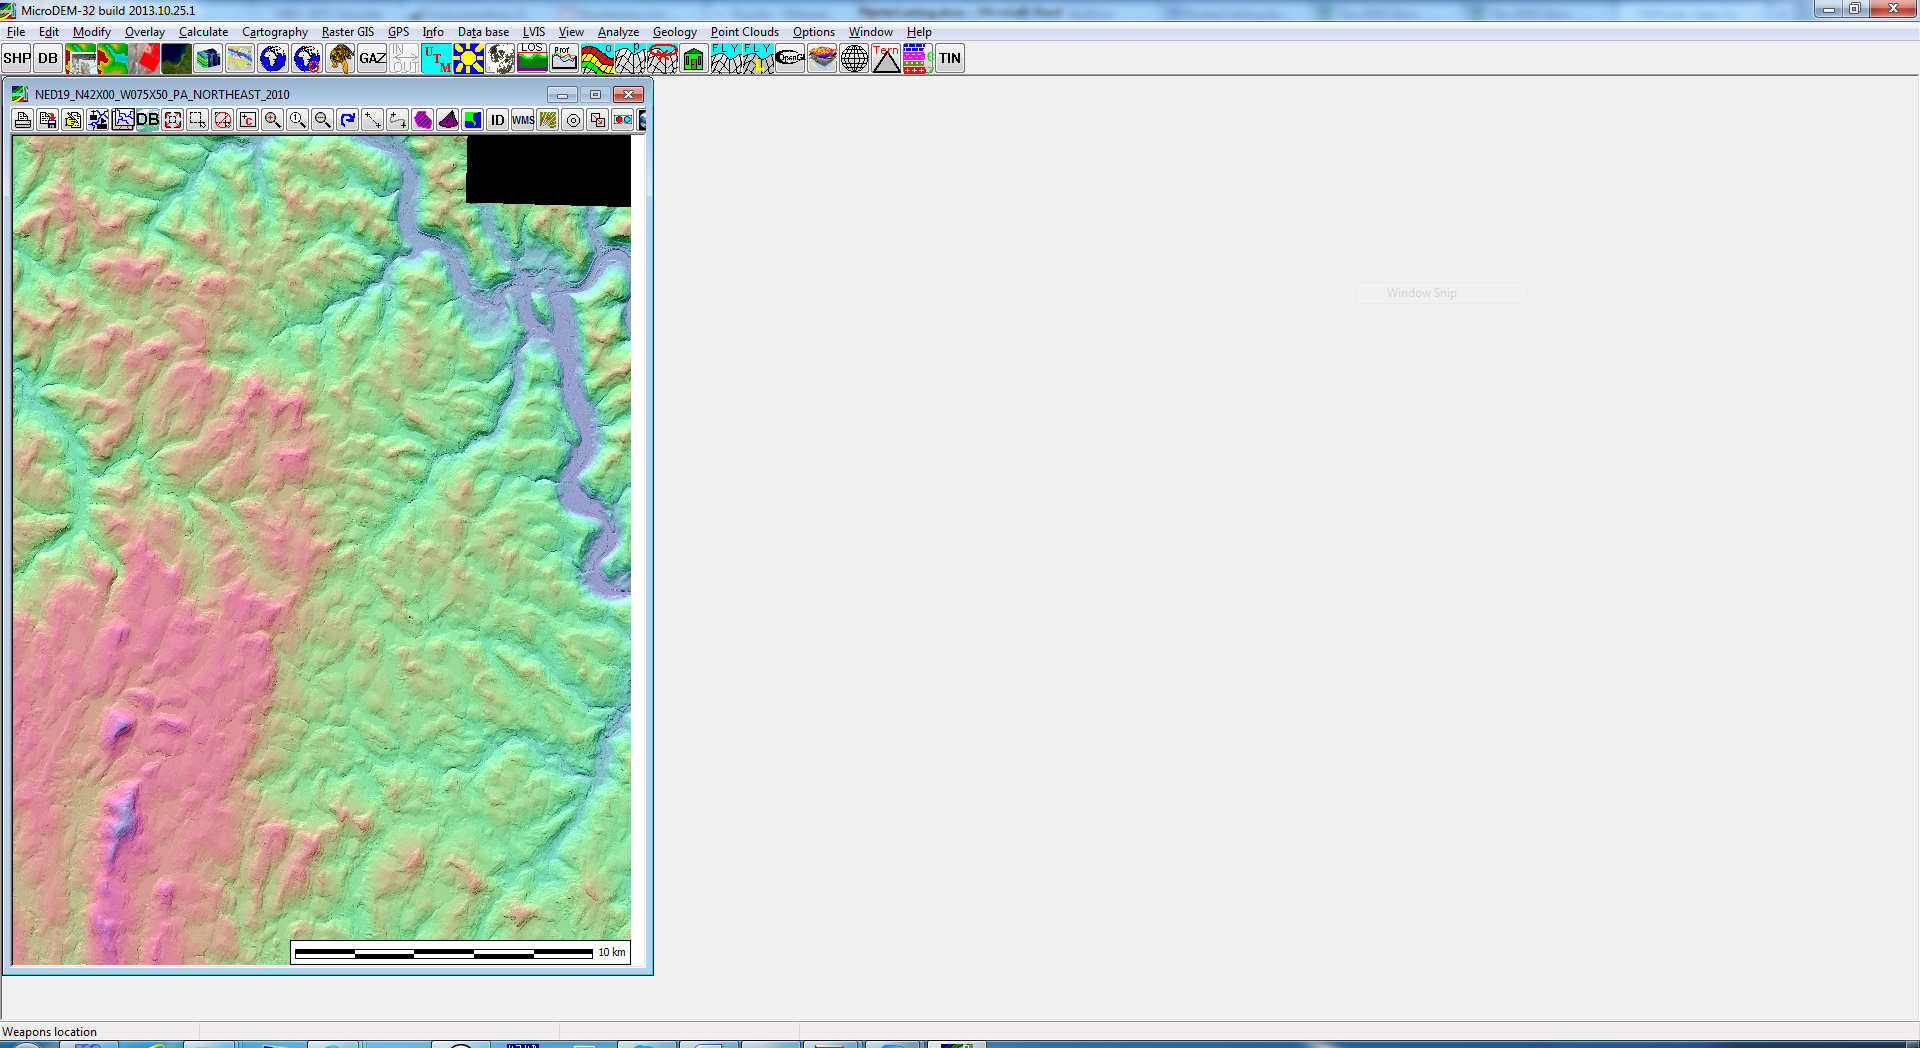Click the OpenGL view icon
1920x1048 pixels.
790,59
